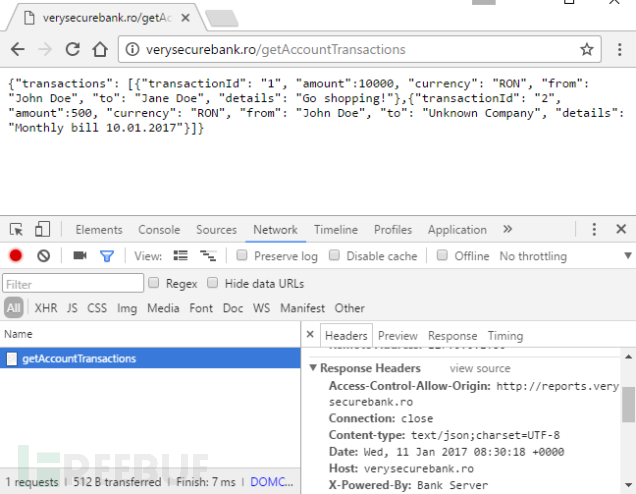
Task: Focus the network Filter text field
Action: 73,283
